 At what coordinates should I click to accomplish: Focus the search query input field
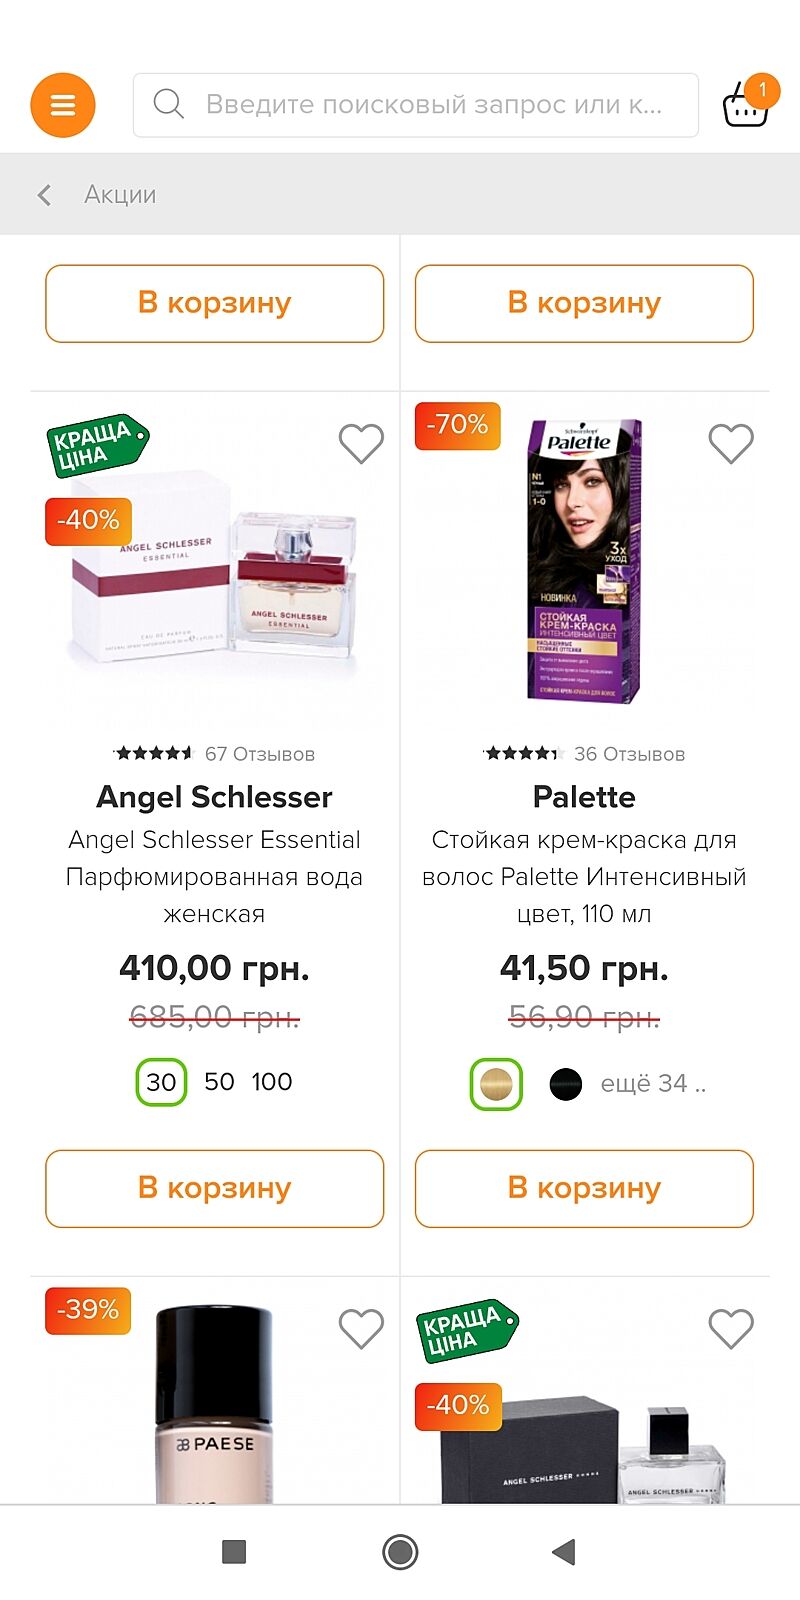pos(434,105)
